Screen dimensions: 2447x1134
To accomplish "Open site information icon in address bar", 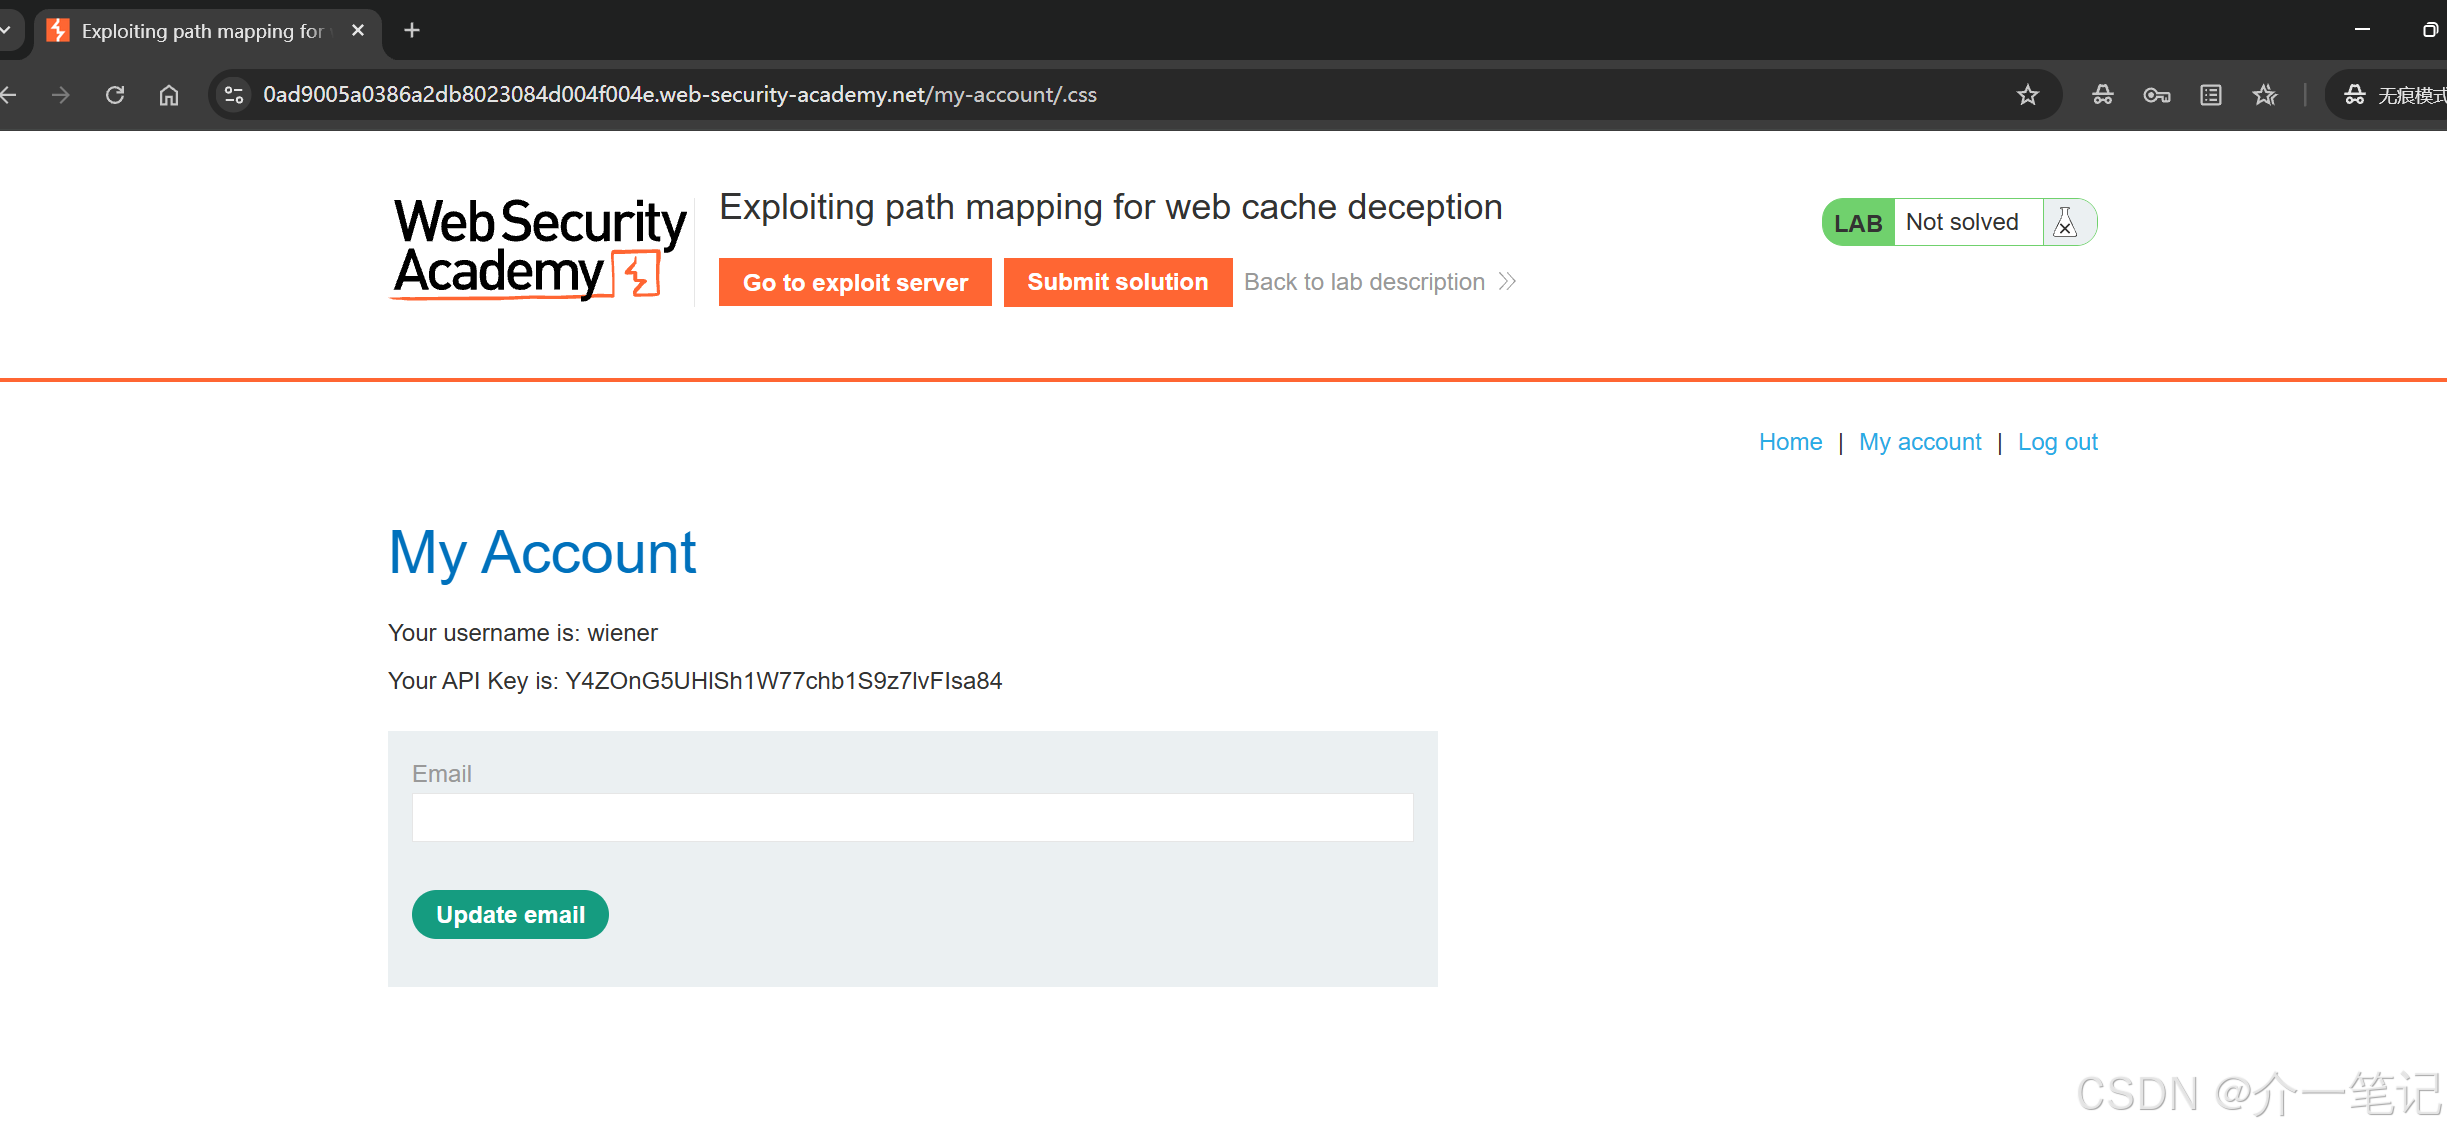I will click(x=234, y=95).
